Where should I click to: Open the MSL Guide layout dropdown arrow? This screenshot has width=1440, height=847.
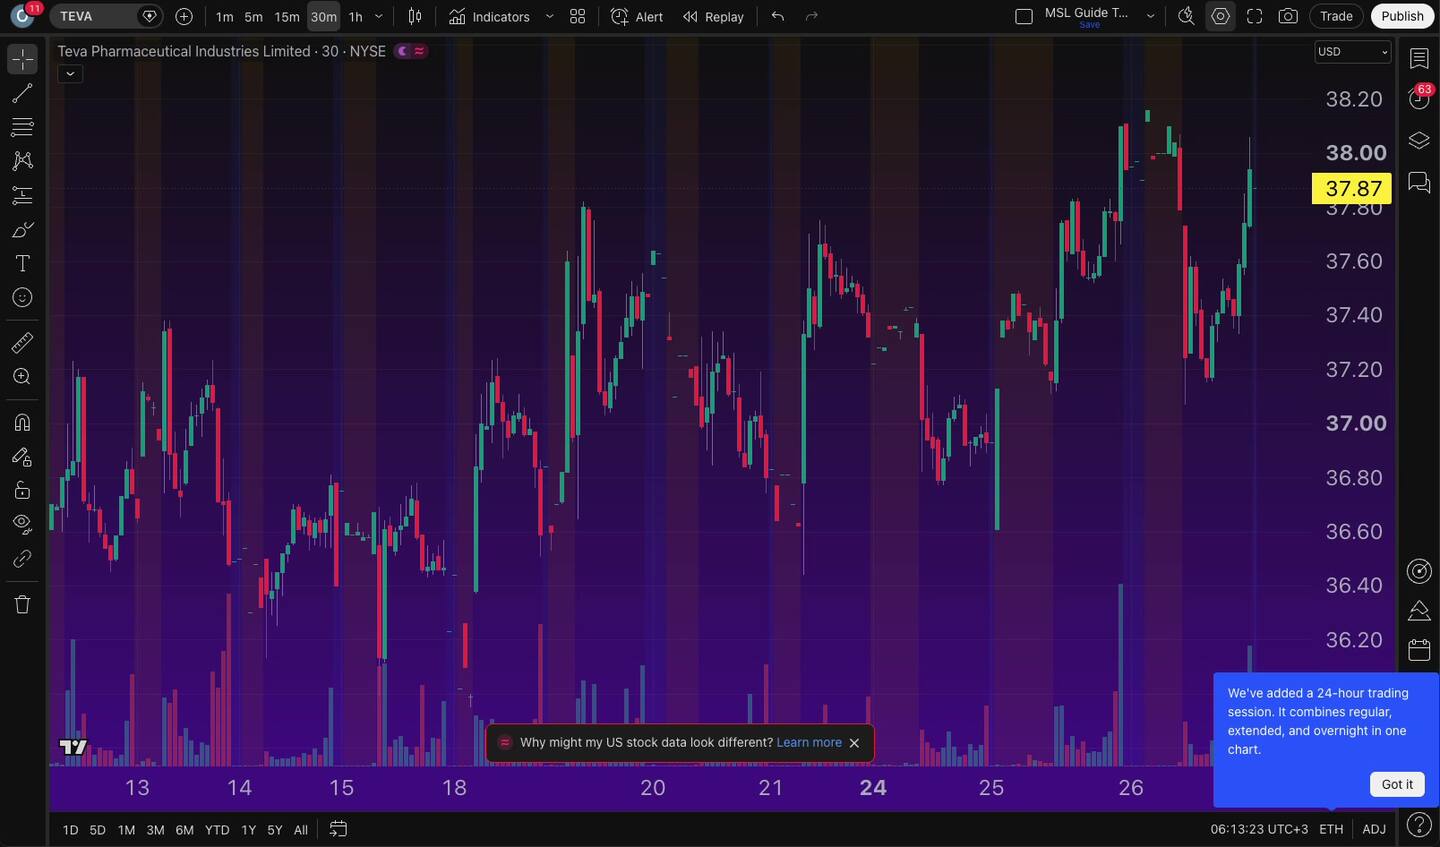click(x=1150, y=16)
